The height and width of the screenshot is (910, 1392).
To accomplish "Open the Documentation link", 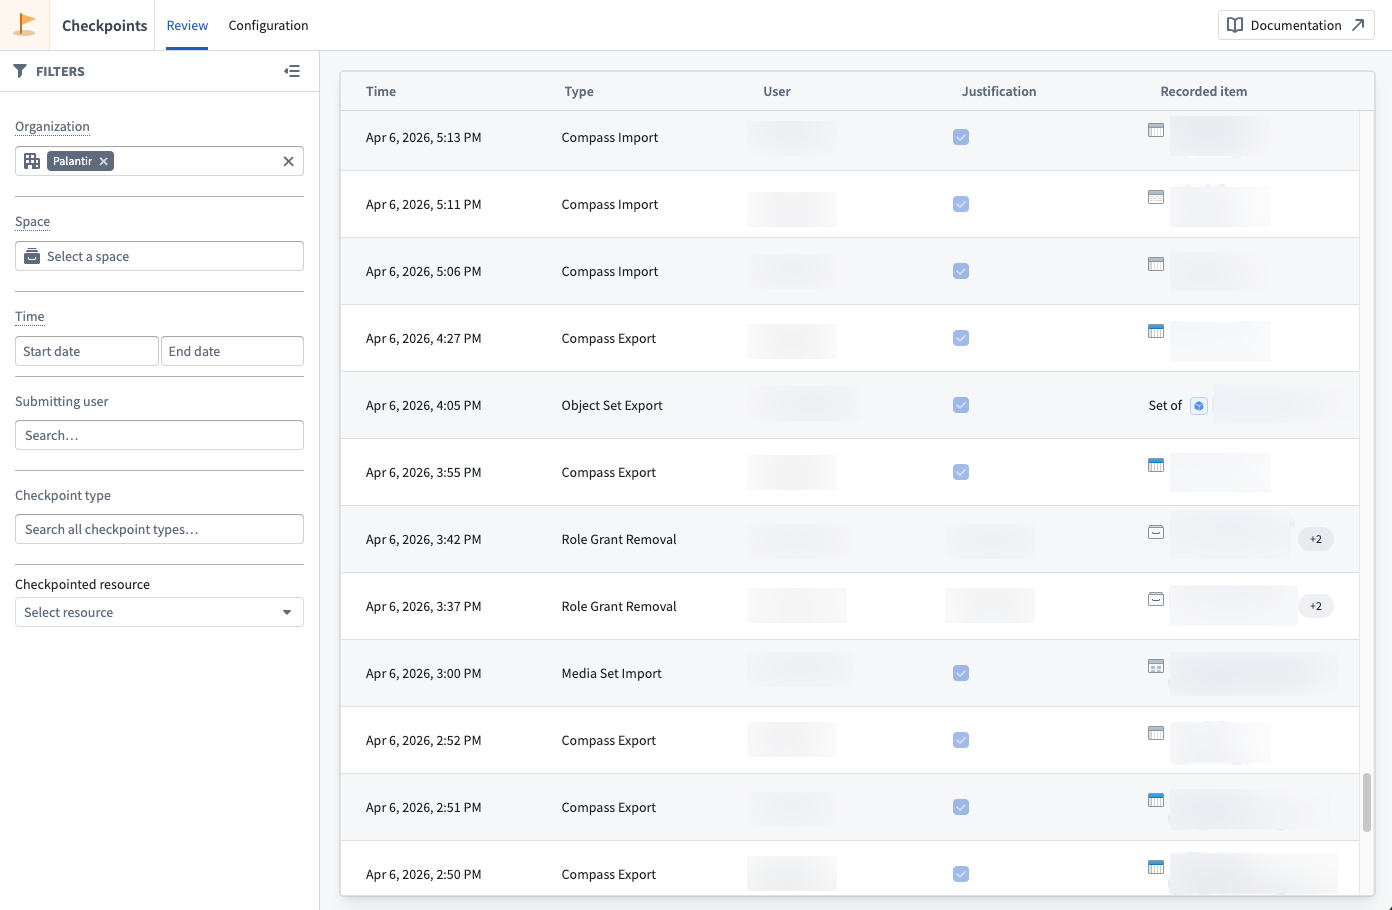I will pos(1296,25).
